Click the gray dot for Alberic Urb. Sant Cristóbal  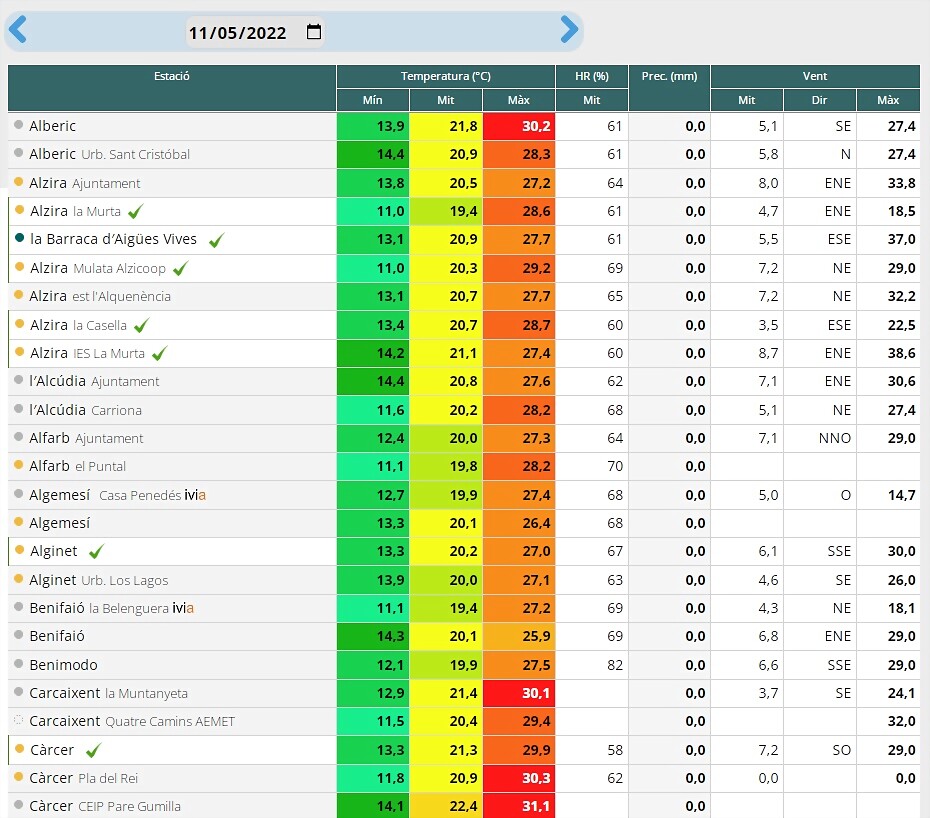pyautogui.click(x=18, y=153)
